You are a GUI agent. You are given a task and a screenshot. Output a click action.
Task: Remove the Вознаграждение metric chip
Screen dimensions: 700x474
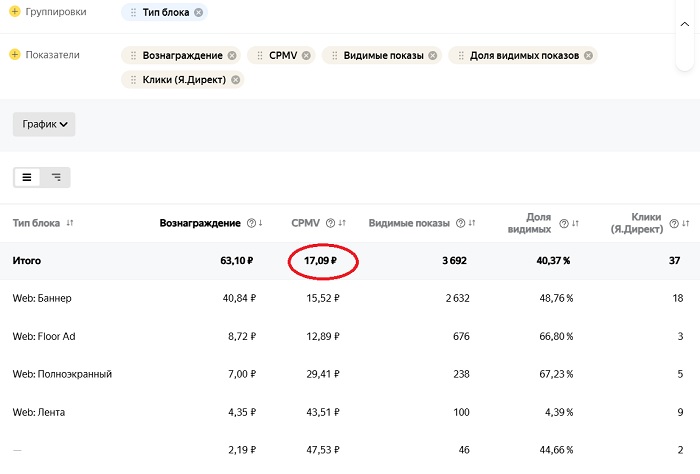click(x=232, y=55)
